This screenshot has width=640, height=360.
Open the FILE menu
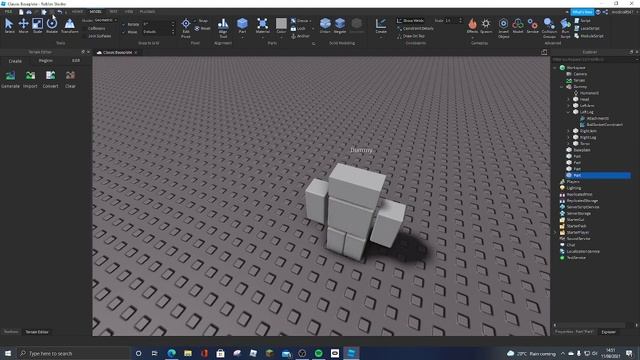(x=8, y=12)
